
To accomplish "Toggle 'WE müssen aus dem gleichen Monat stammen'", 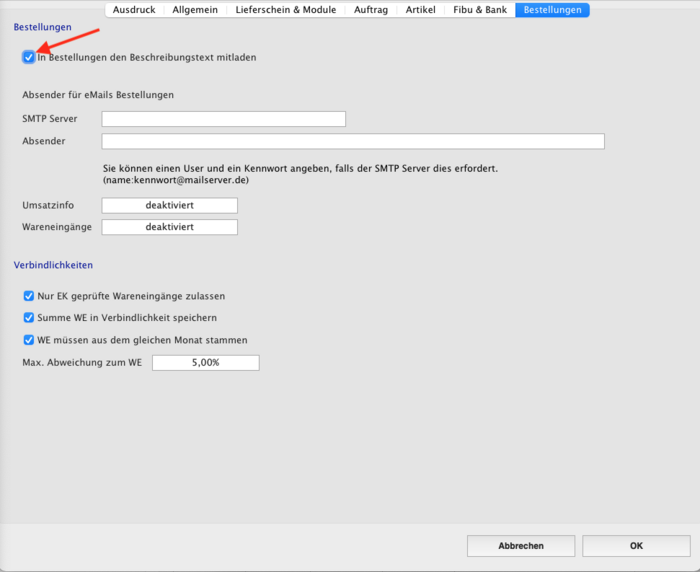I will point(28,340).
